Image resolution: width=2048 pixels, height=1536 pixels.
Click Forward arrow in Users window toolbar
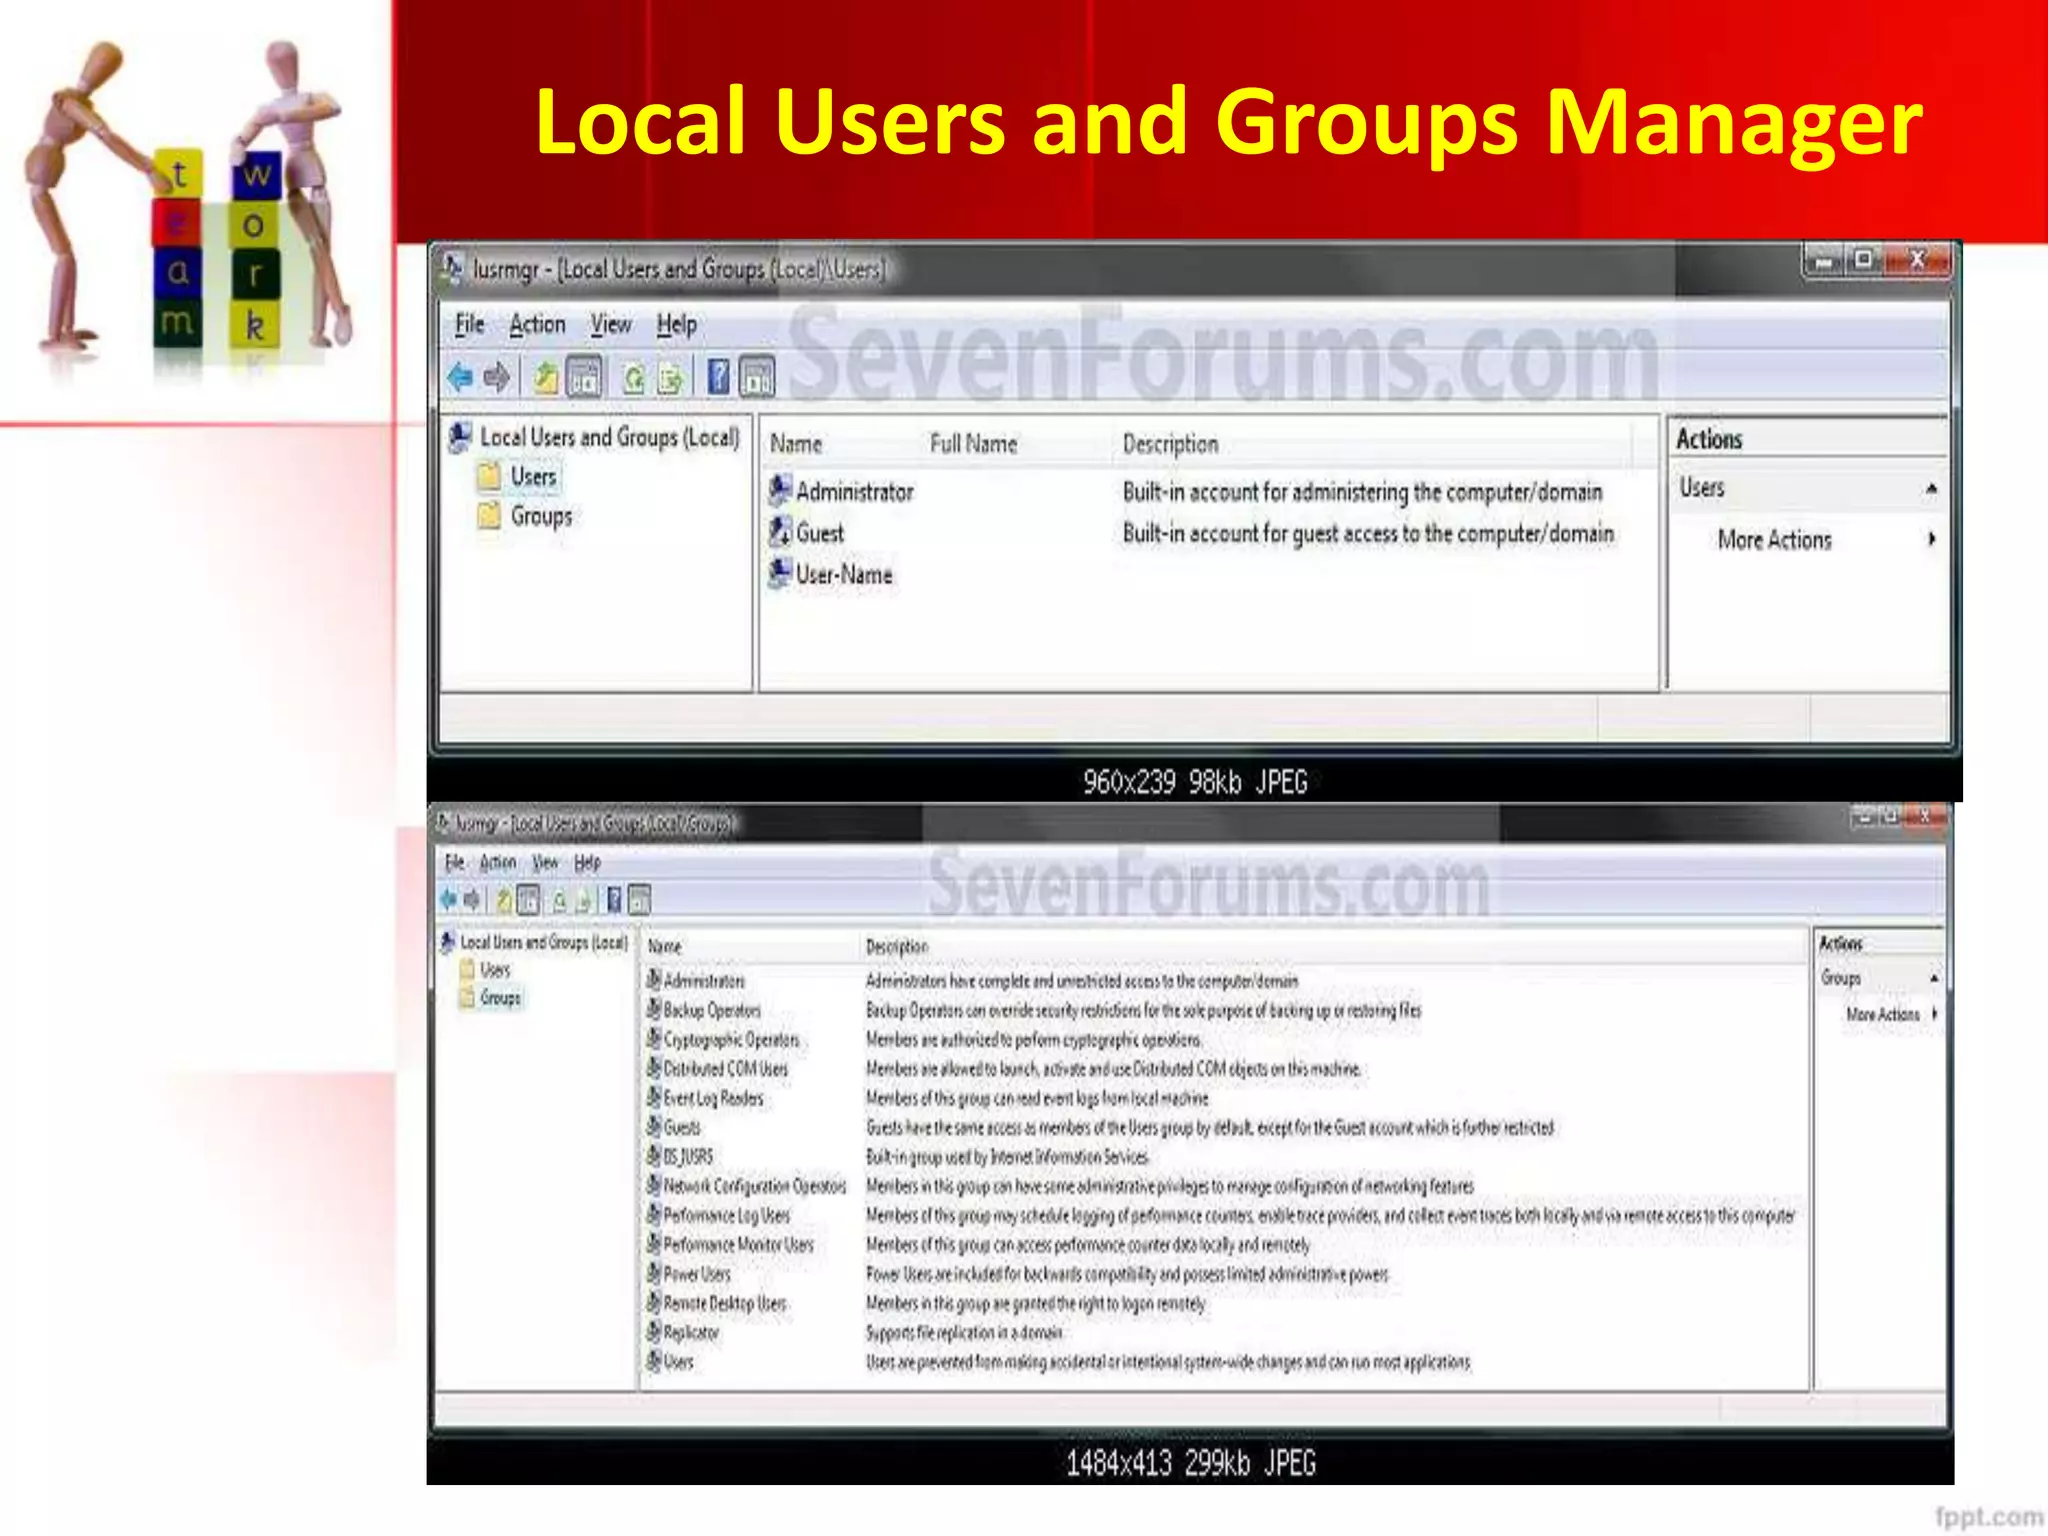[496, 377]
